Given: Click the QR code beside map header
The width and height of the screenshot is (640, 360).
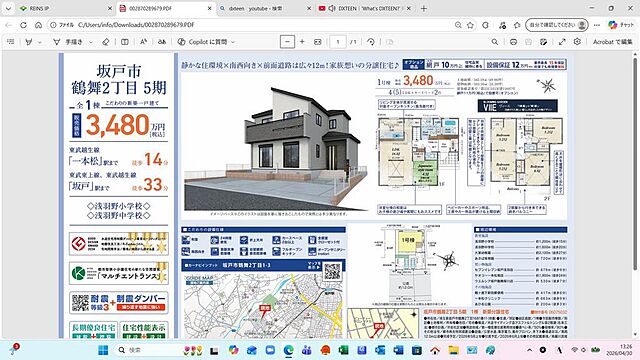Looking at the screenshot, I should (x=332, y=270).
